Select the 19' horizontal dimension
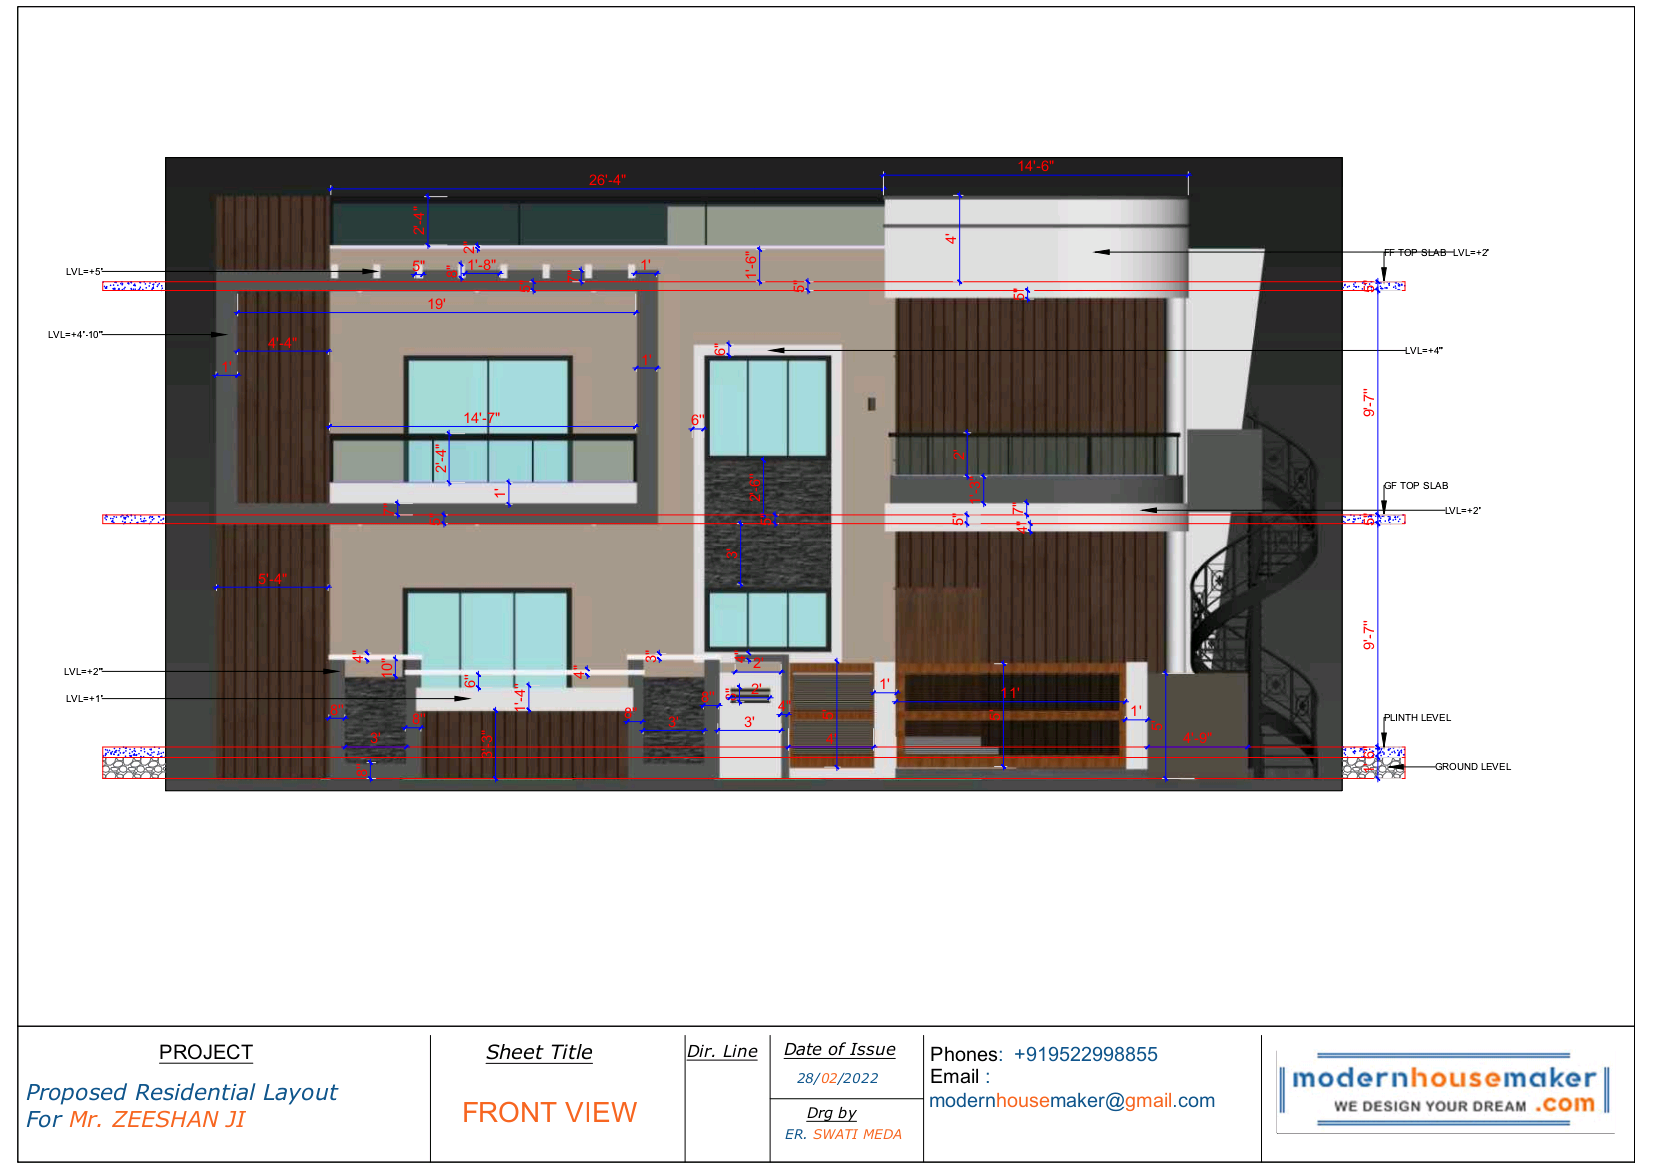Viewport: 1653px width, 1168px height. pyautogui.click(x=437, y=304)
